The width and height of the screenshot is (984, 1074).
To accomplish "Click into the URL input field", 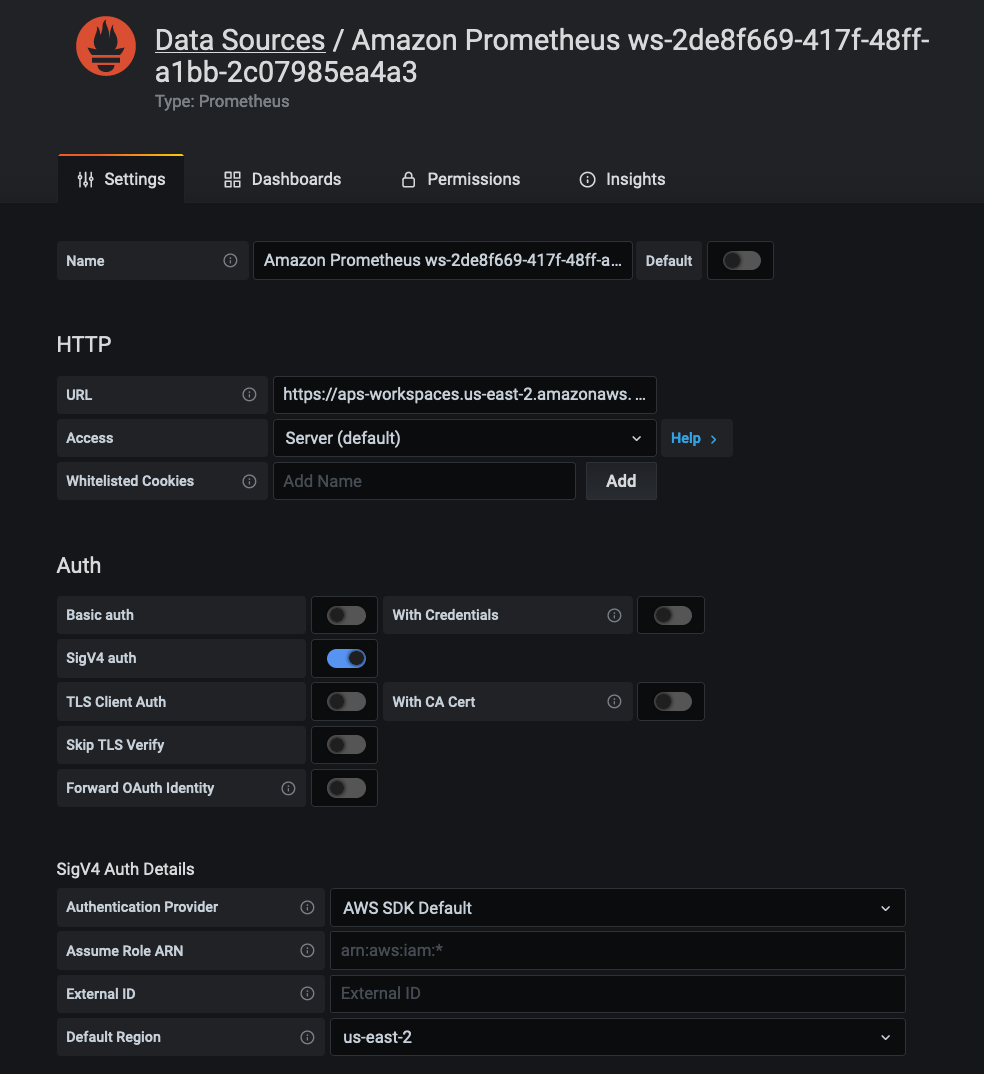I will tap(464, 395).
